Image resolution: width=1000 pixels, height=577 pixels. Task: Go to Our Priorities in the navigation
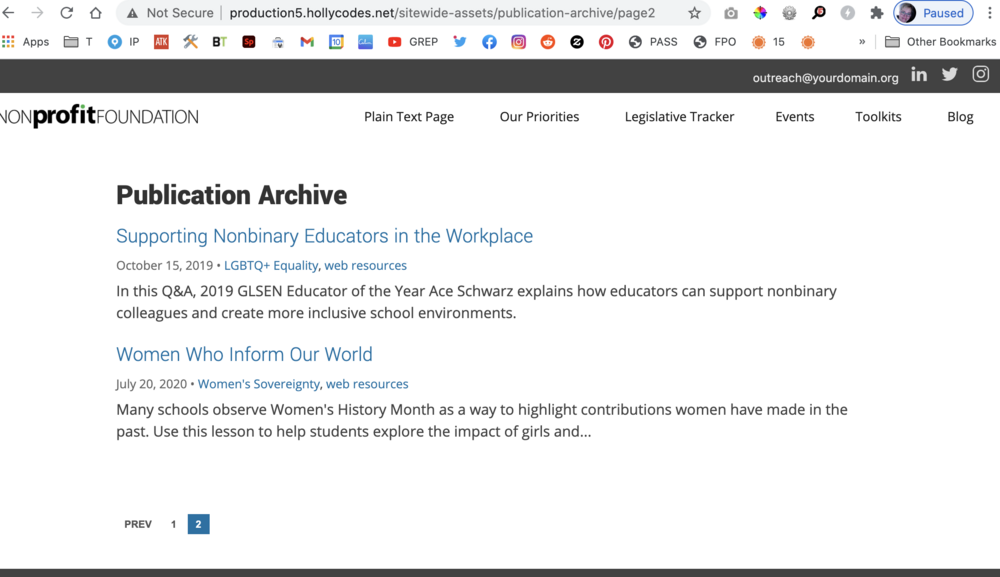click(x=539, y=117)
